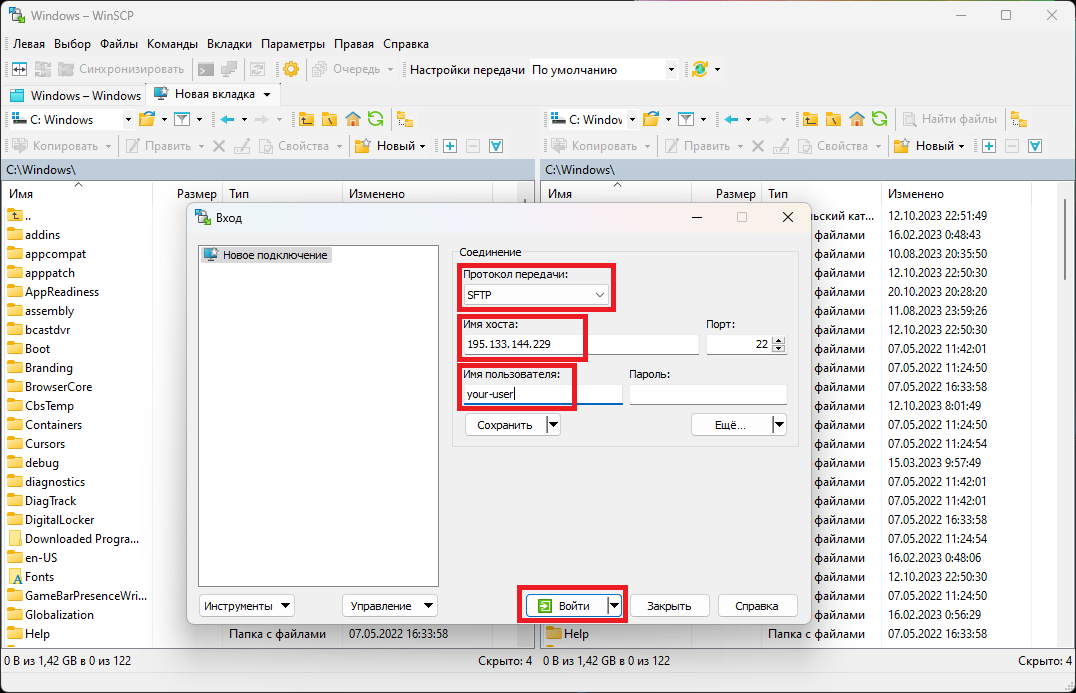Click into the Пароль password field
1076x693 pixels.
(708, 394)
